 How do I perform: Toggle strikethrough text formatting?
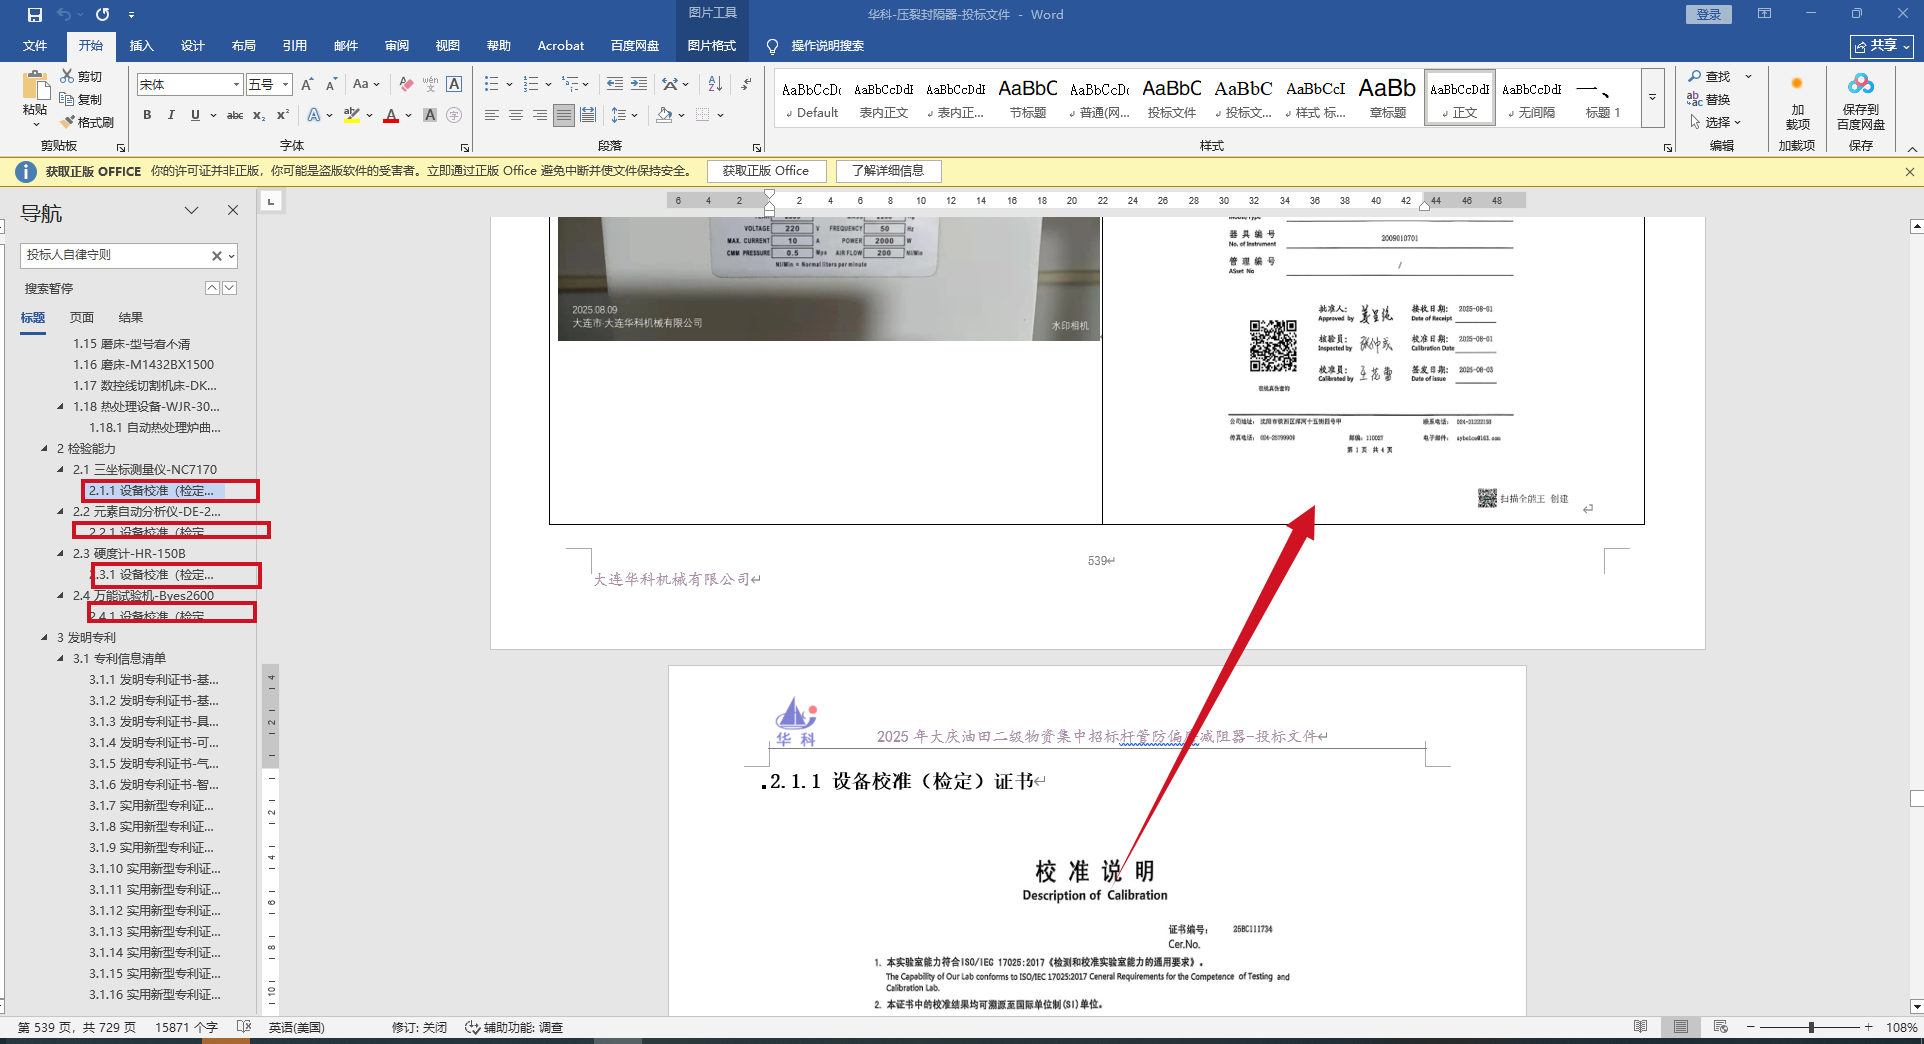tap(235, 115)
